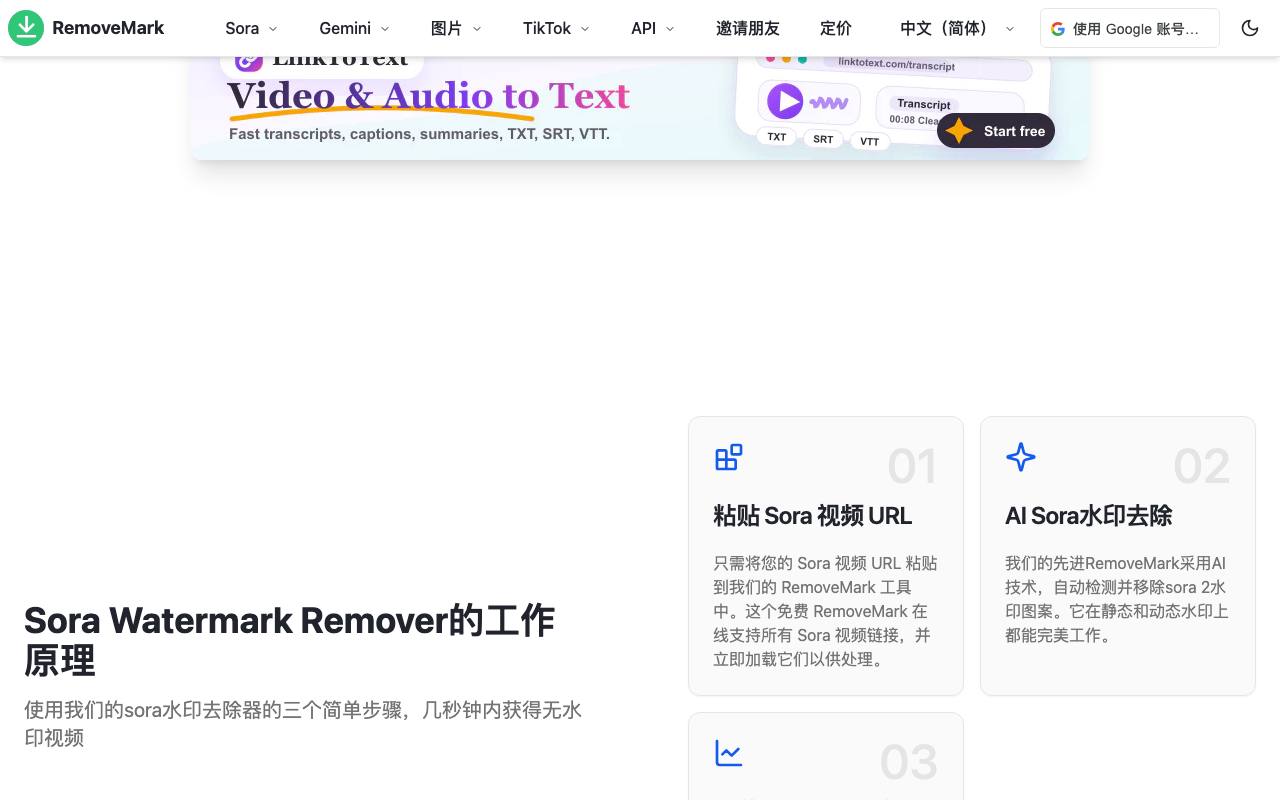The image size is (1280, 800).
Task: Expand the API dropdown menu
Action: [652, 28]
